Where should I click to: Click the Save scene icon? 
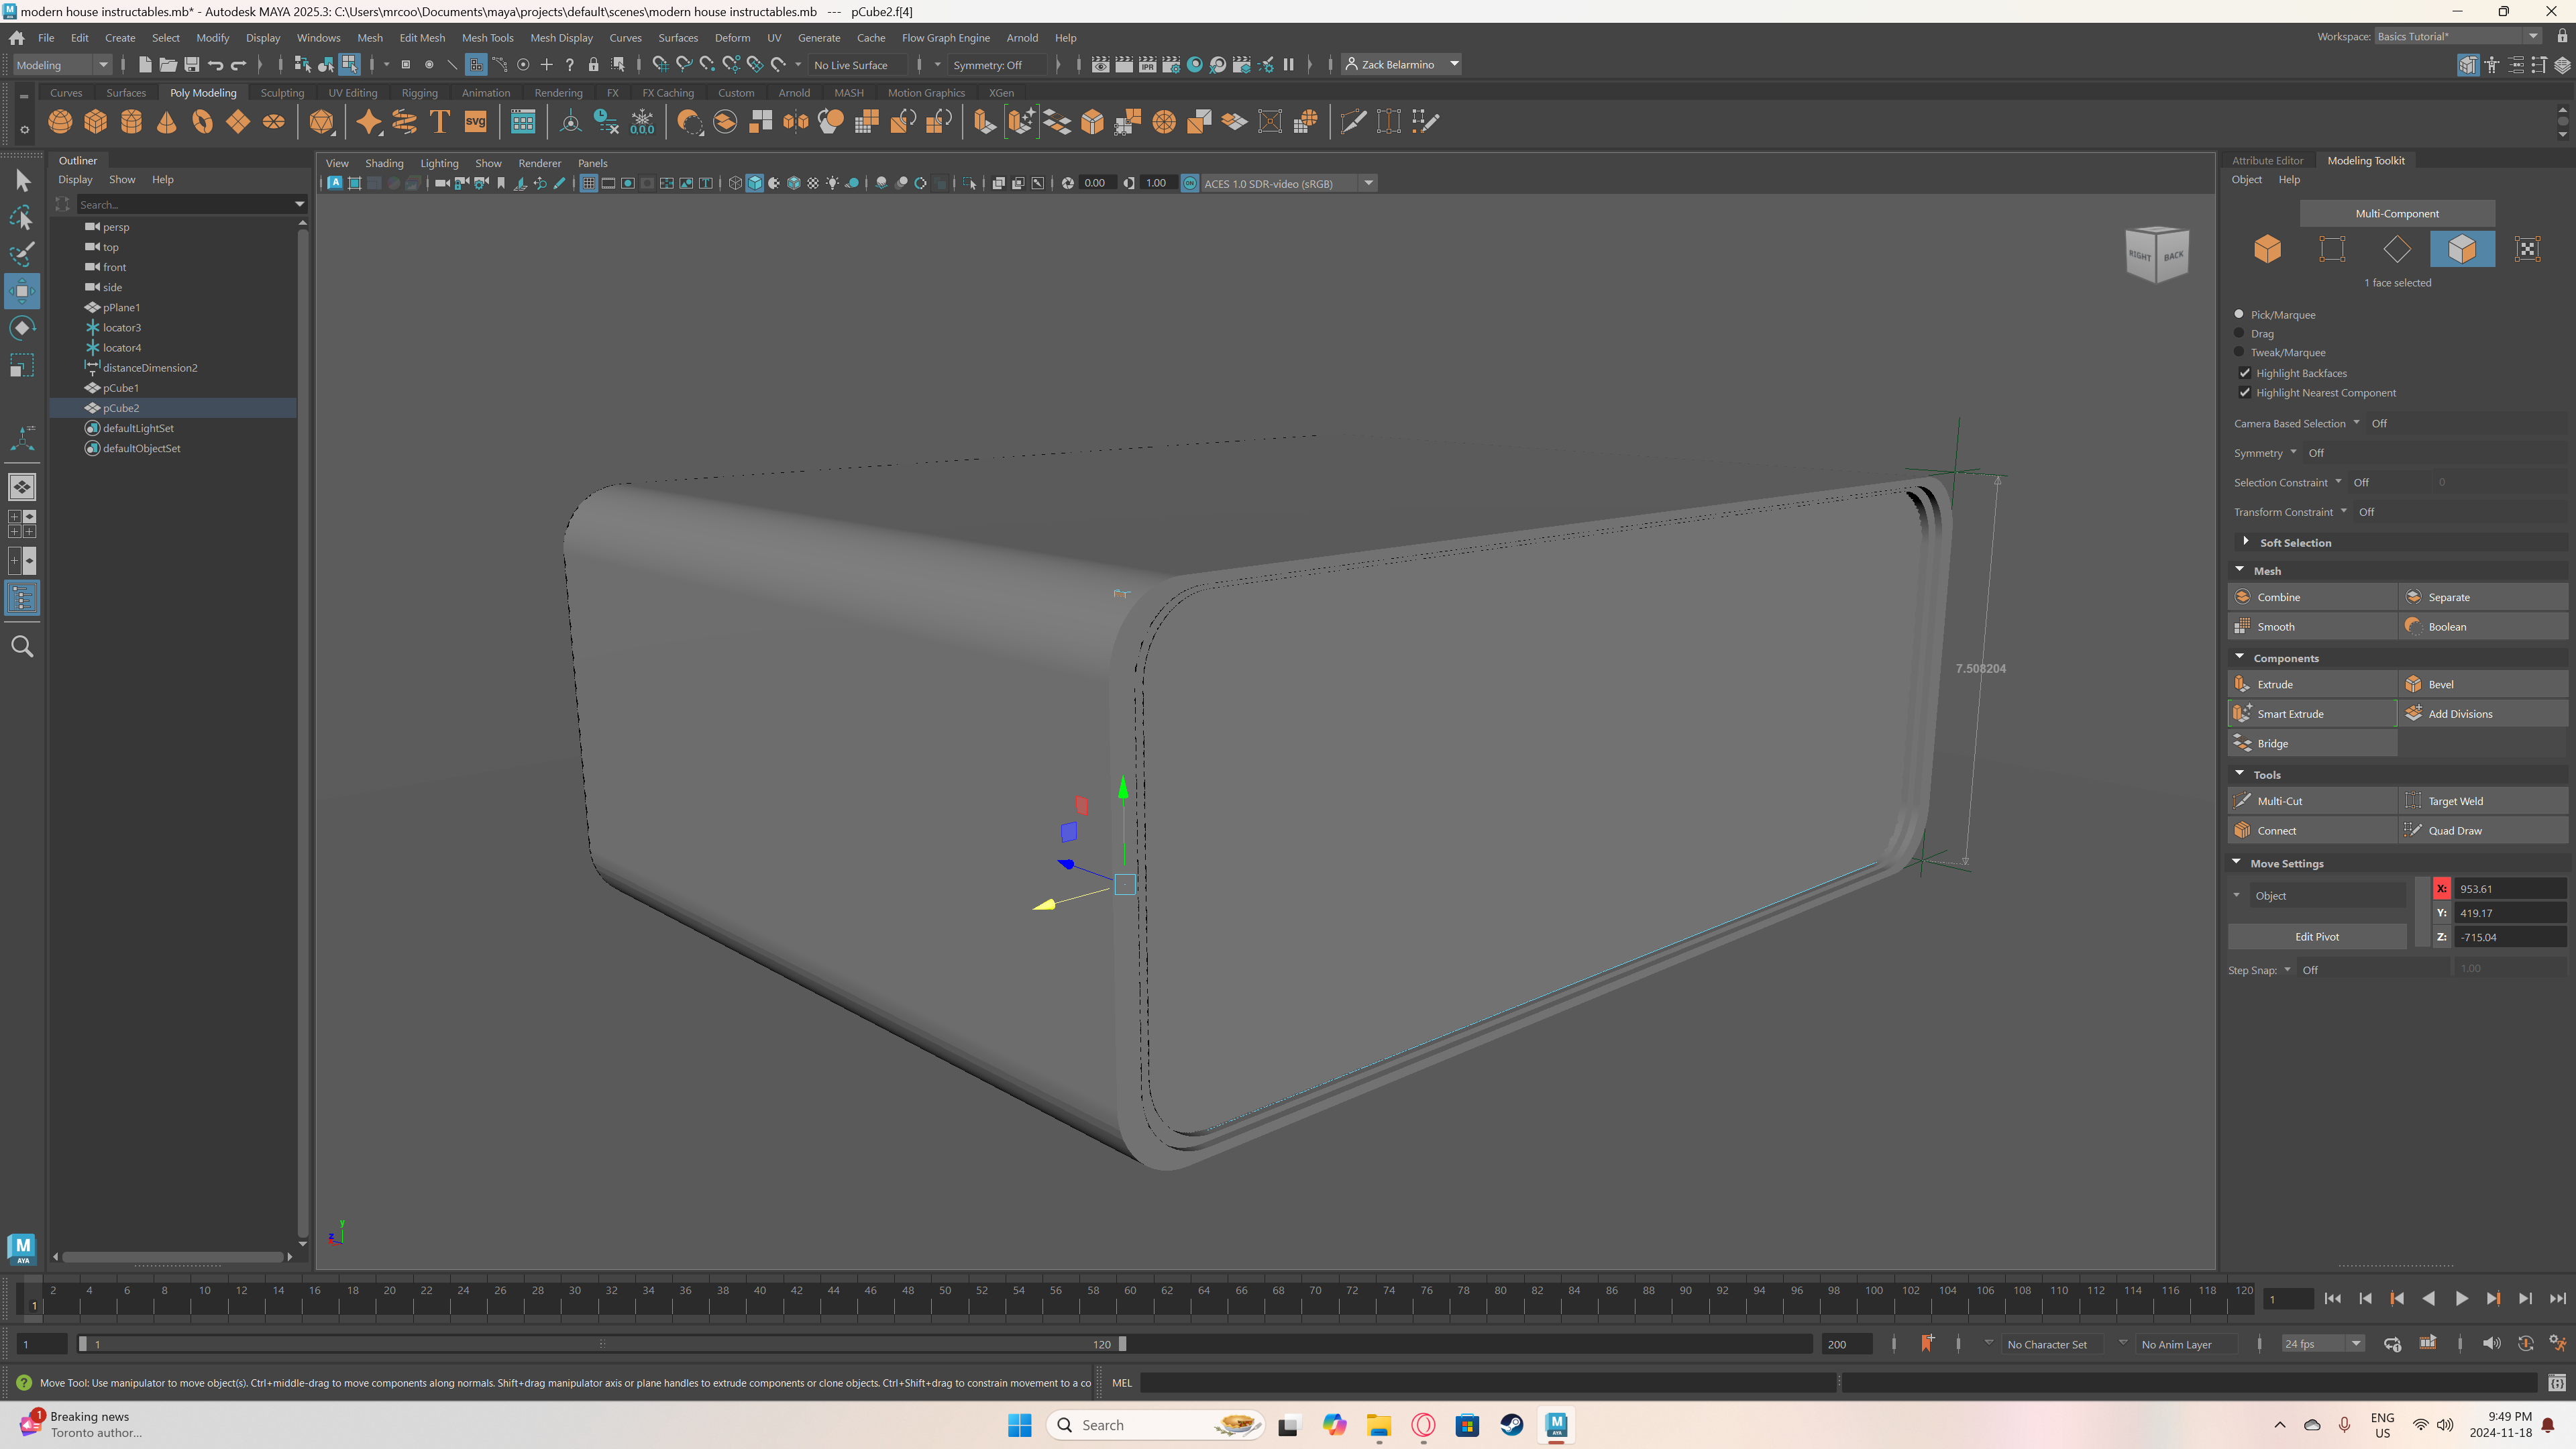[x=192, y=65]
